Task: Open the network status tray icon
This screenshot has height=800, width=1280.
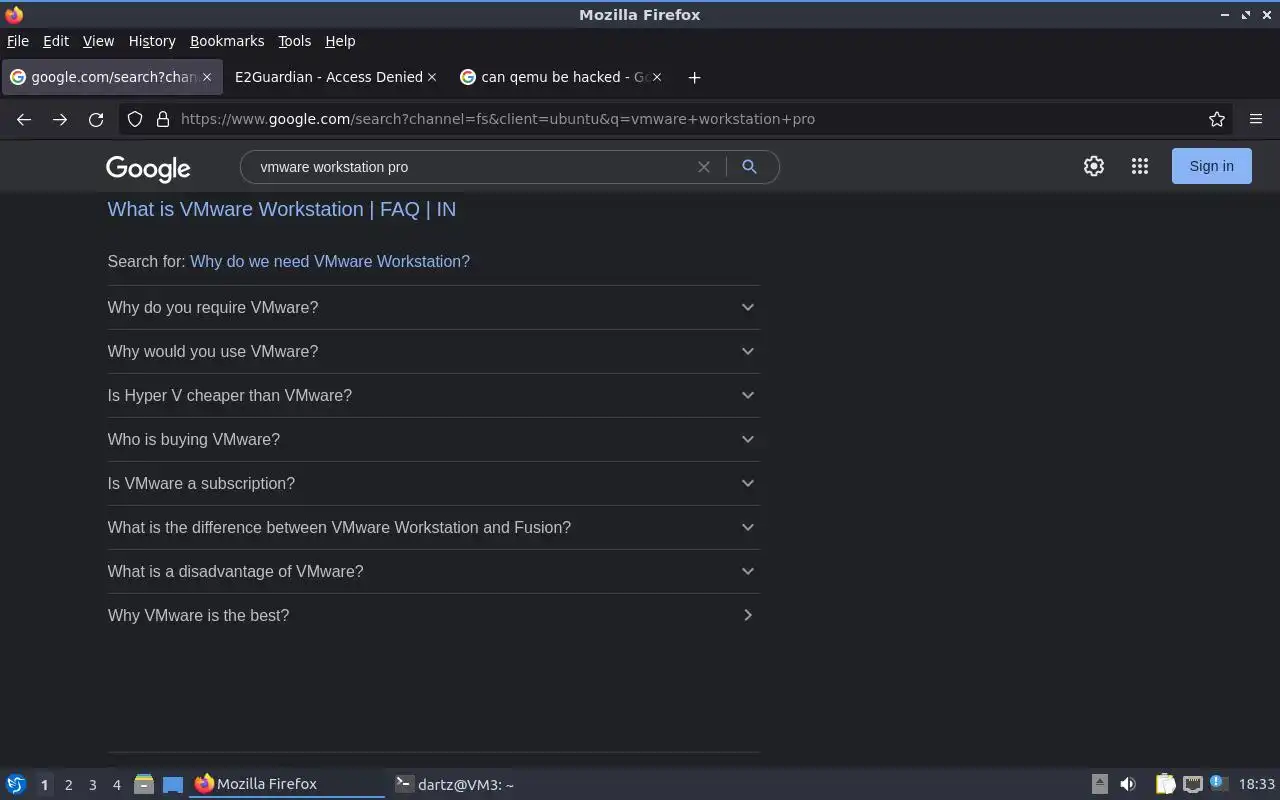Action: (1192, 784)
